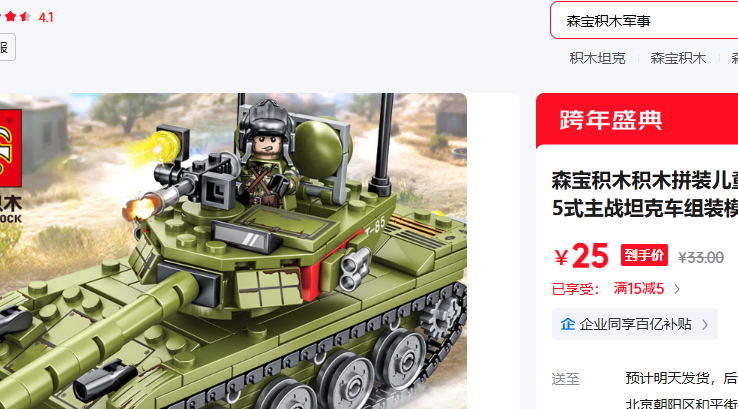Select the 积木坦克 suggested search link
The height and width of the screenshot is (409, 738).
click(x=597, y=58)
